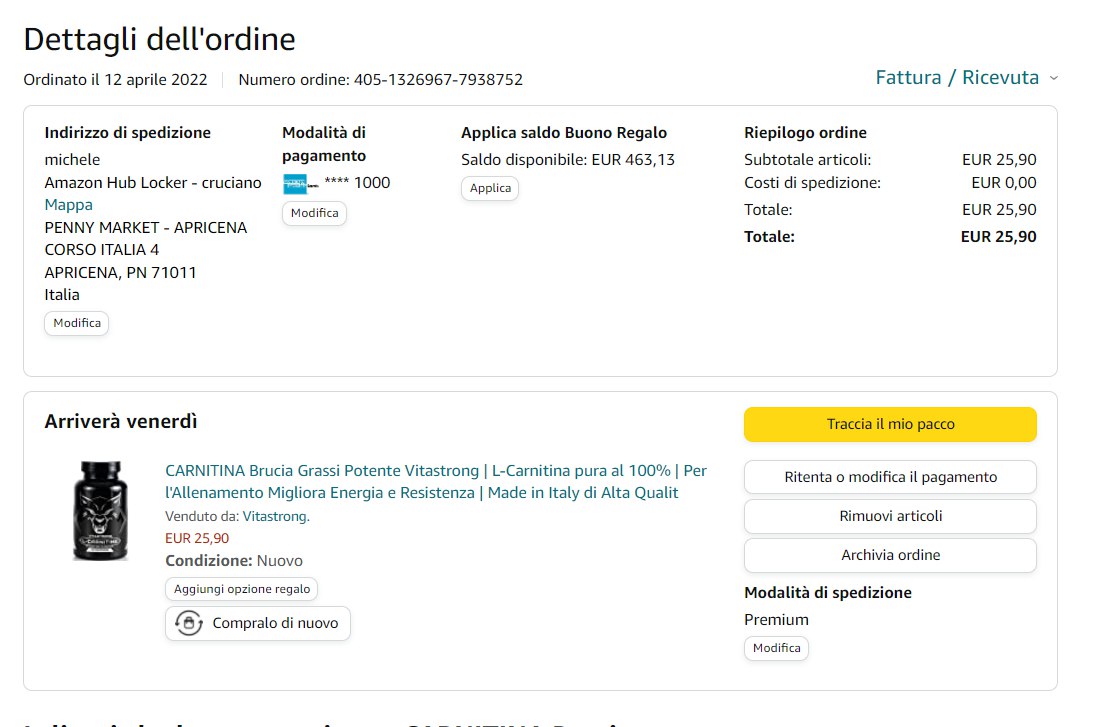1096x727 pixels.
Task: Click the text Ordinato il 12 aprile 2022
Action: 115,80
